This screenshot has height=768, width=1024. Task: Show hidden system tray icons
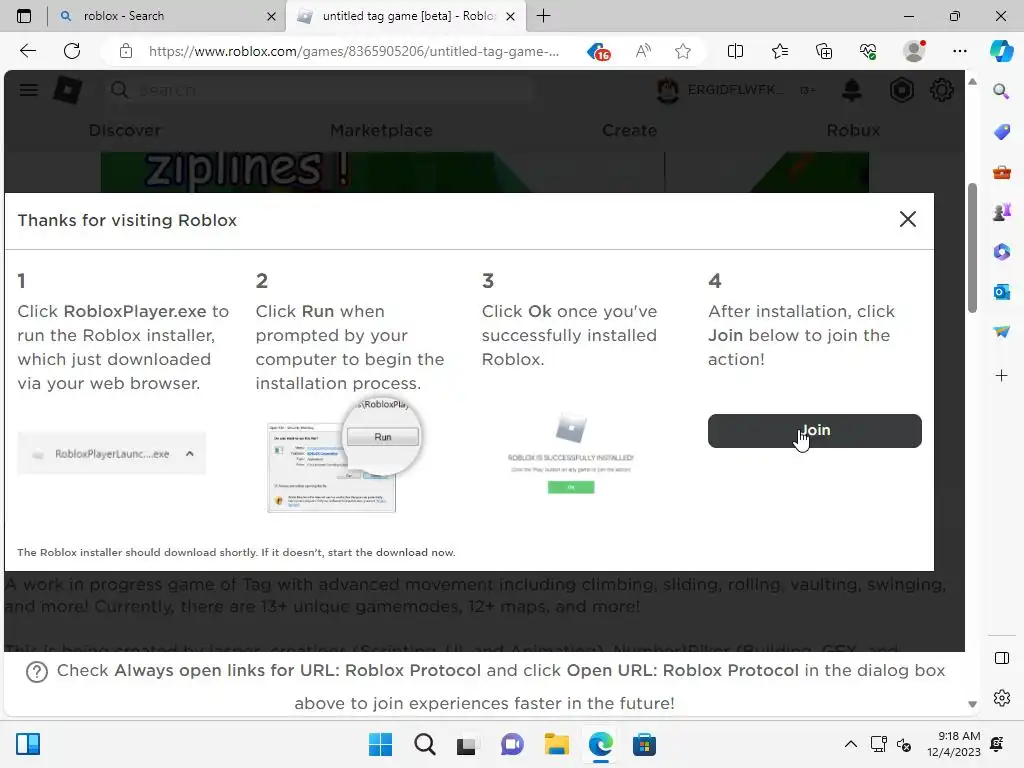click(850, 744)
